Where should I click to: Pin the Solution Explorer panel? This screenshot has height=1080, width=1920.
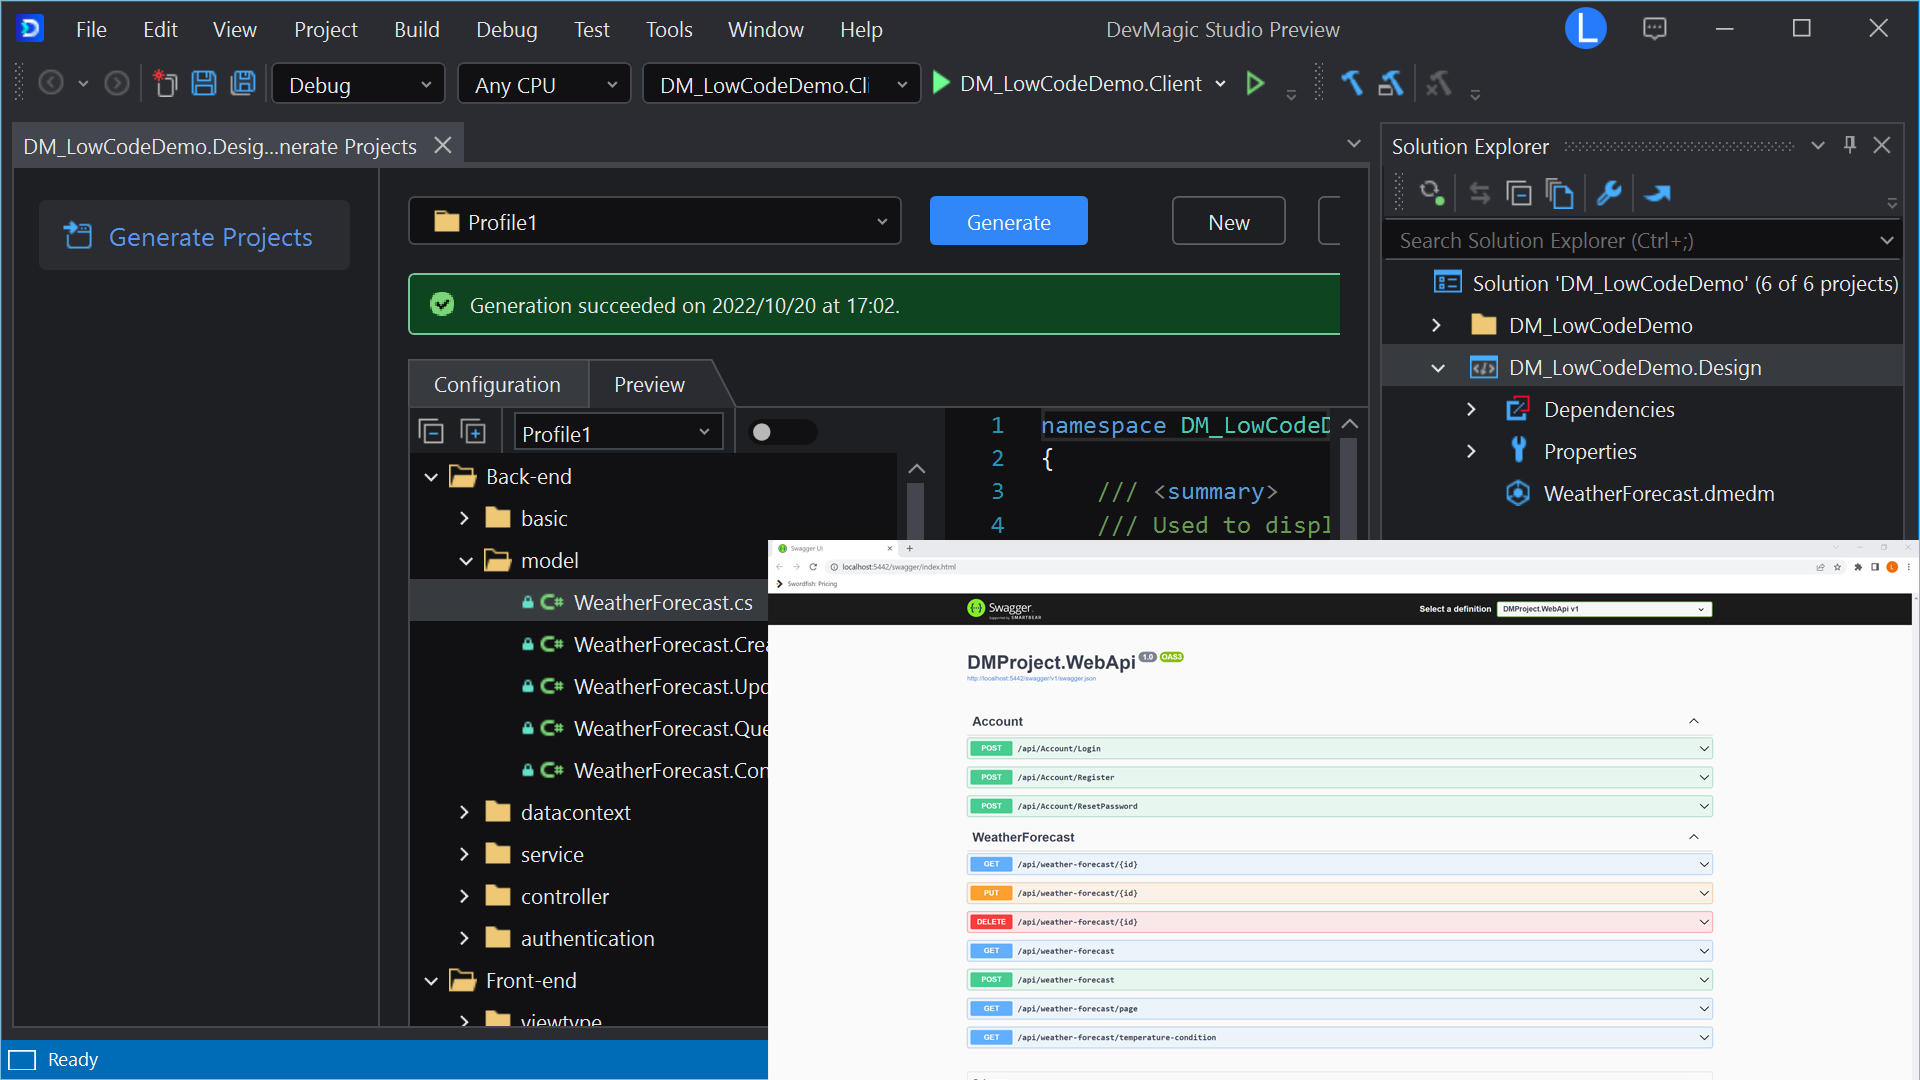click(1849, 145)
